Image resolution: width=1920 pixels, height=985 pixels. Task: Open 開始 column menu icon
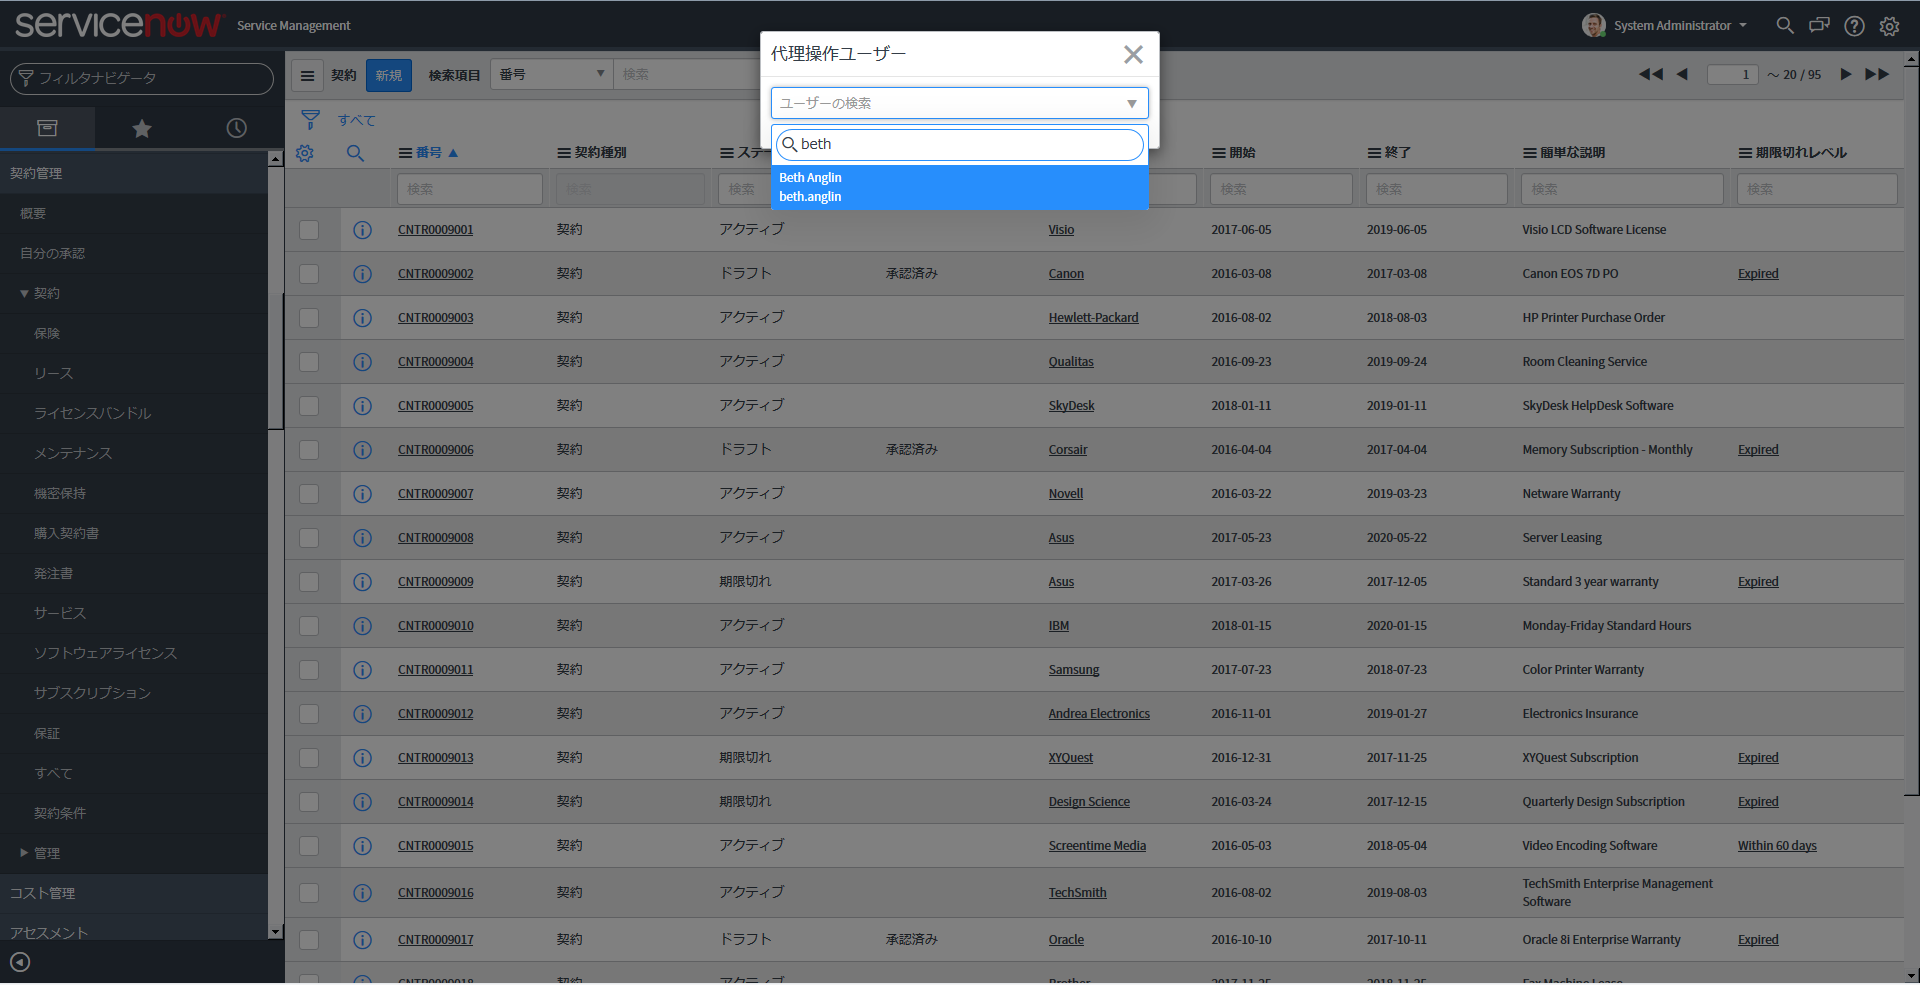coord(1219,153)
